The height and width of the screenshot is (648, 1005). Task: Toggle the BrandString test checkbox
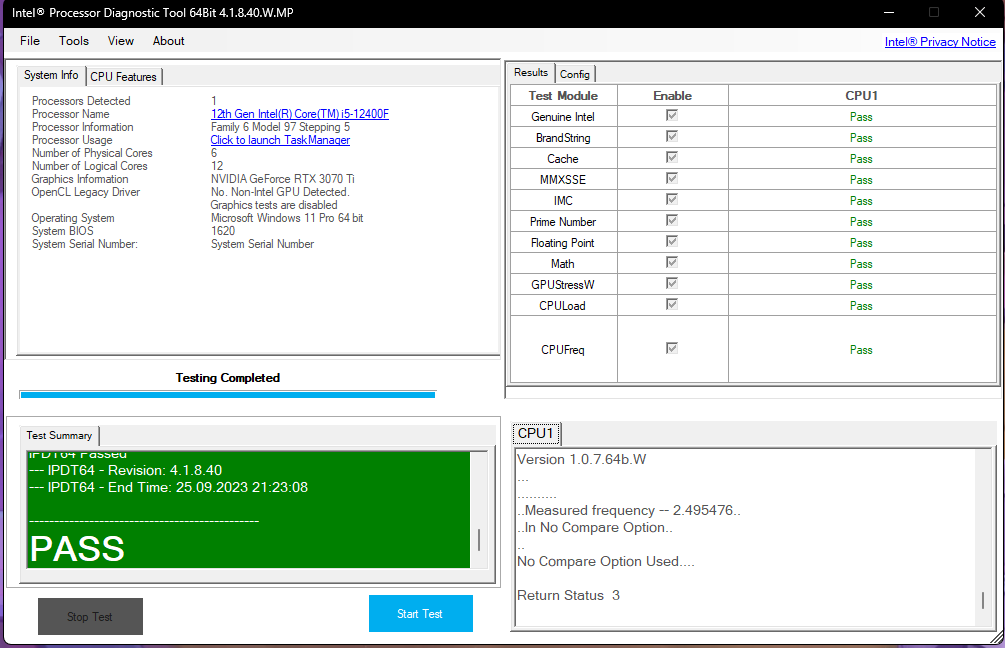coord(672,137)
